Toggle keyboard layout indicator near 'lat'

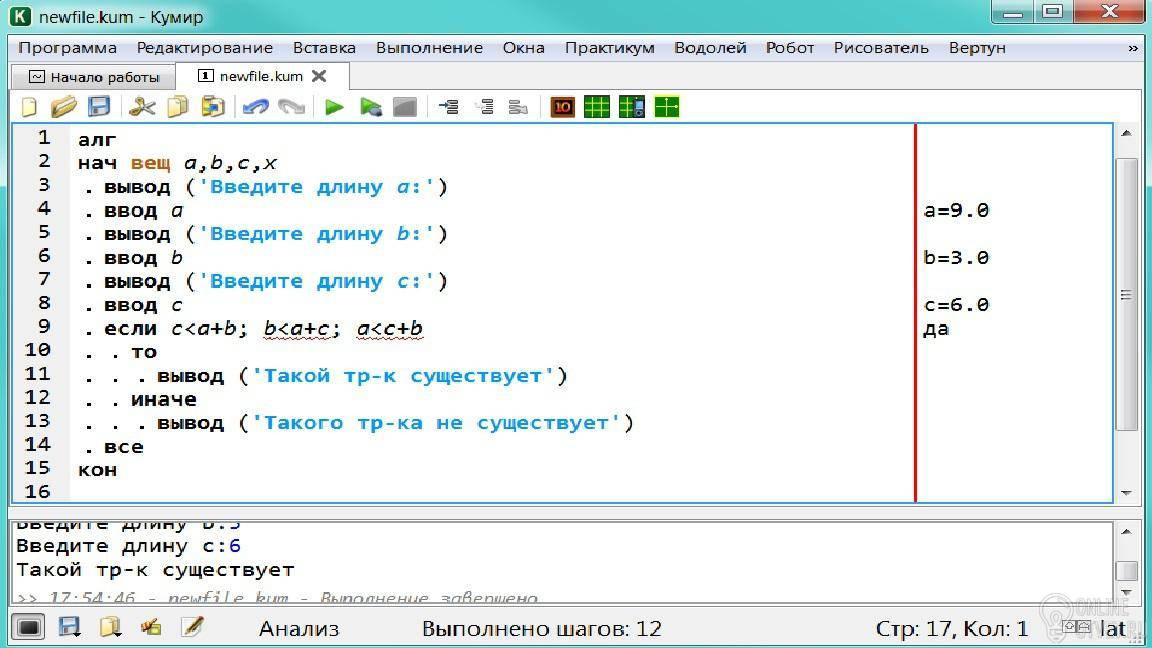pyautogui.click(x=1077, y=627)
